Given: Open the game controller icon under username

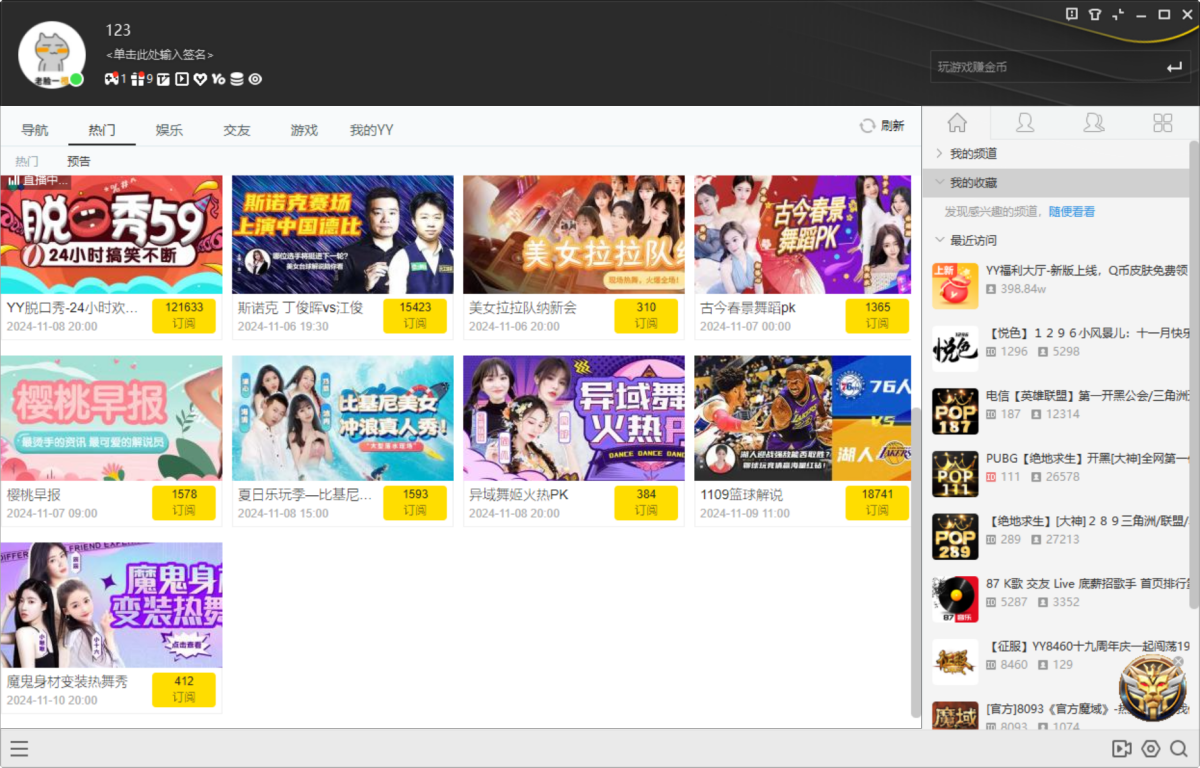Looking at the screenshot, I should click(x=111, y=79).
